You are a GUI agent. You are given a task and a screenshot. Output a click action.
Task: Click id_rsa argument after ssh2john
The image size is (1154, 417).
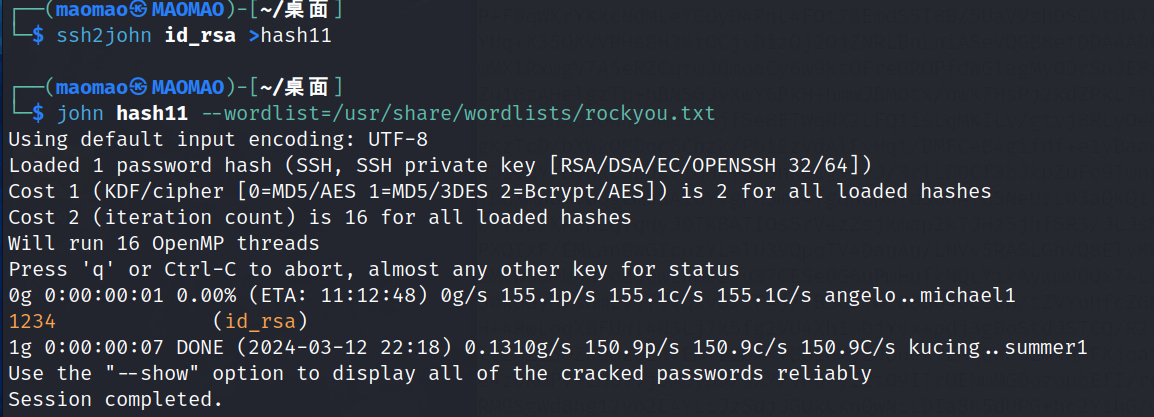(202, 36)
